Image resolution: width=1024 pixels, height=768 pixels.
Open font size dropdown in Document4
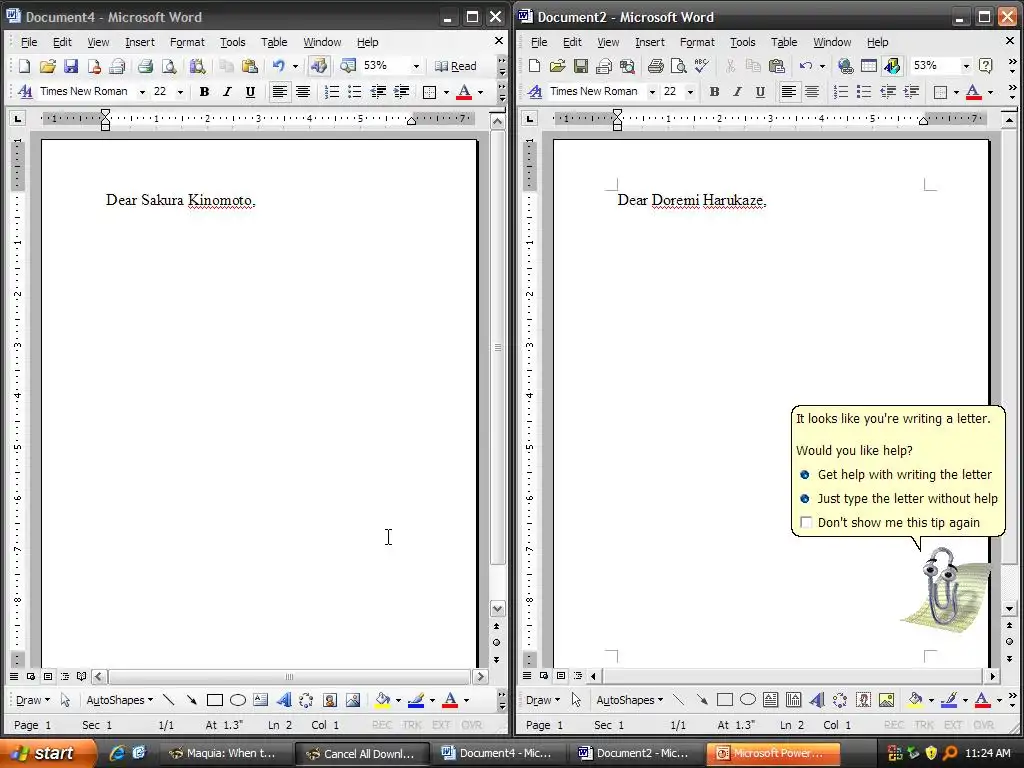point(180,92)
